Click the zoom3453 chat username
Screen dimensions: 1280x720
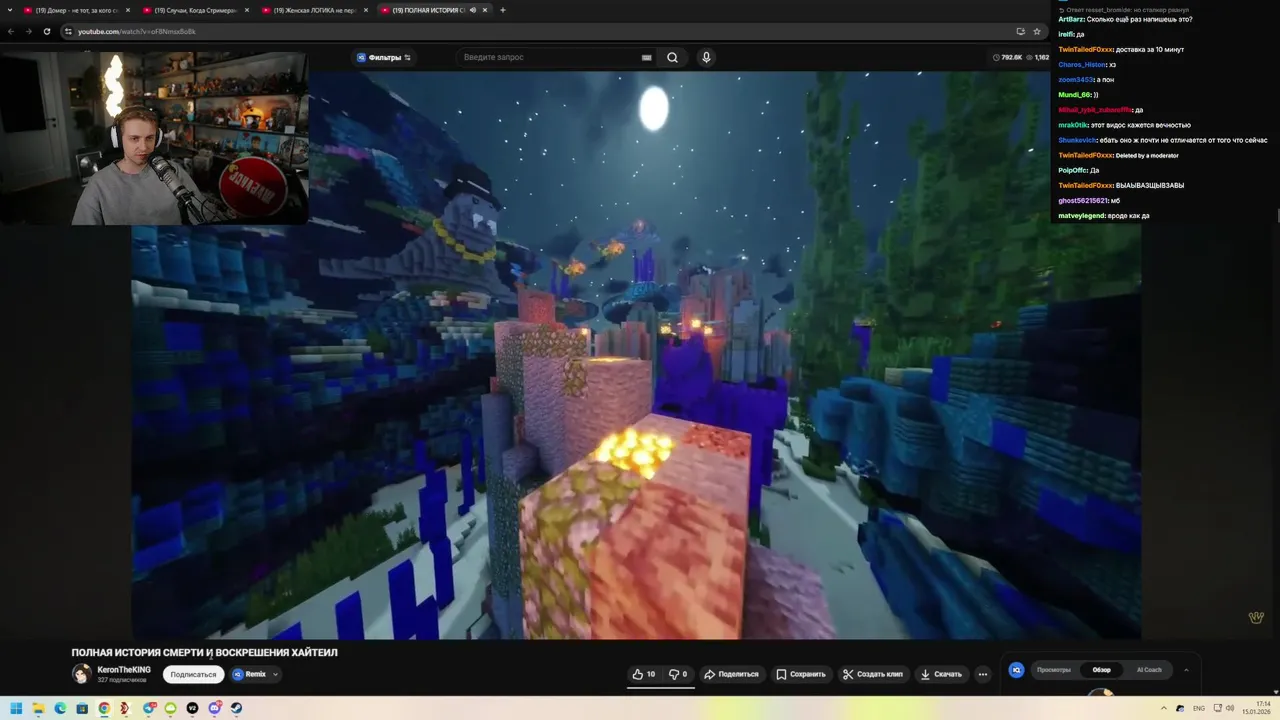pos(1076,79)
